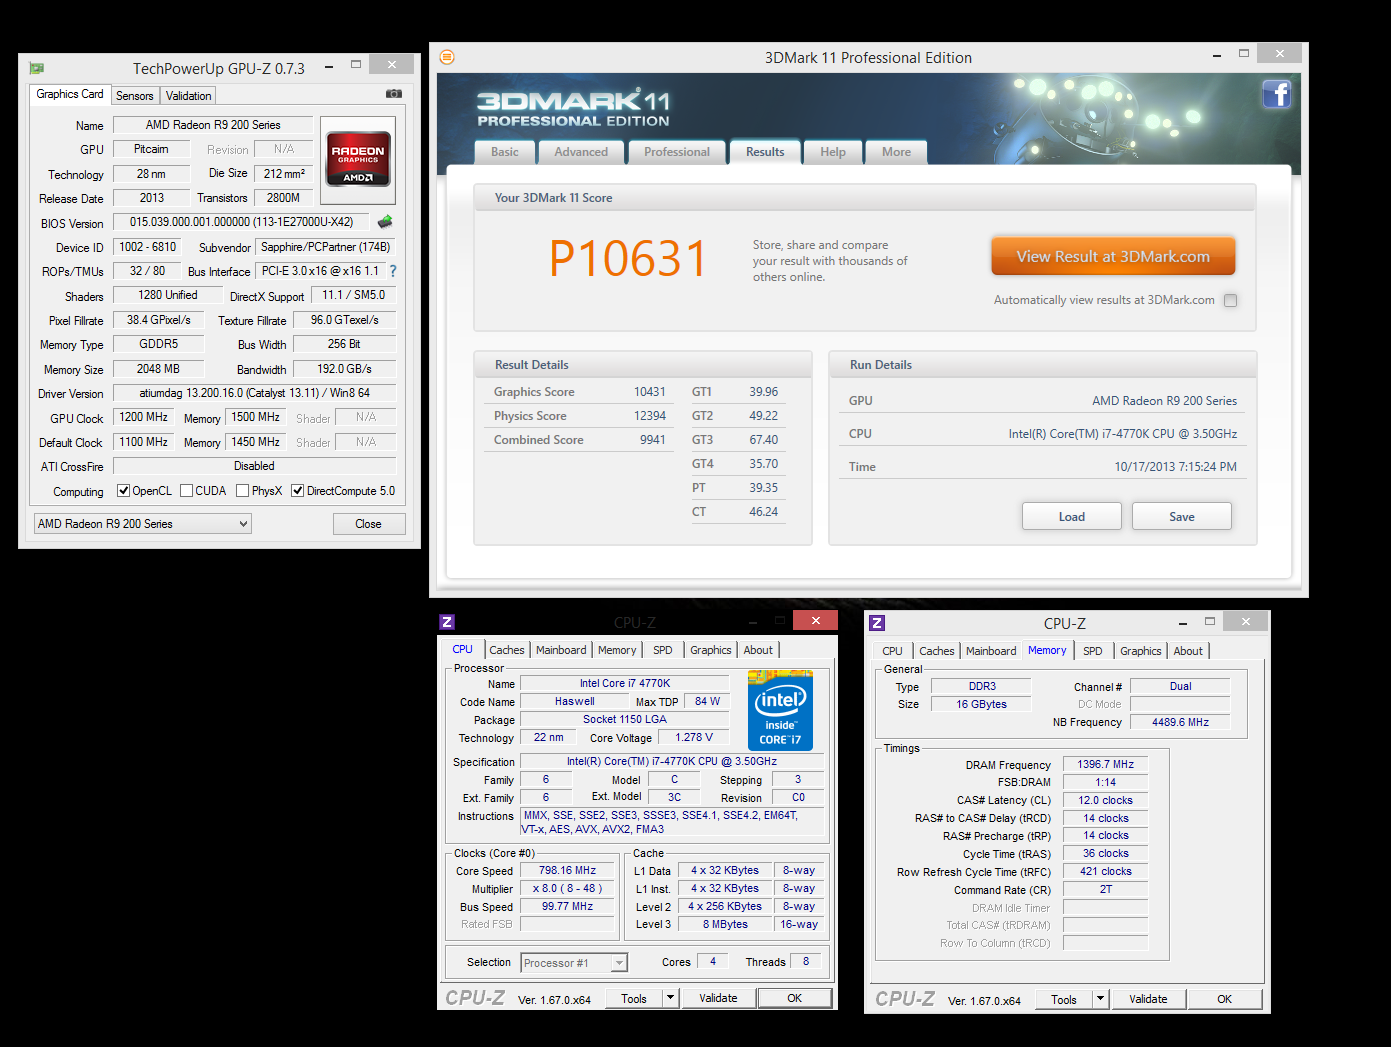1391x1047 pixels.
Task: Open Mainboard tab in left CPU-Z window
Action: pos(561,650)
